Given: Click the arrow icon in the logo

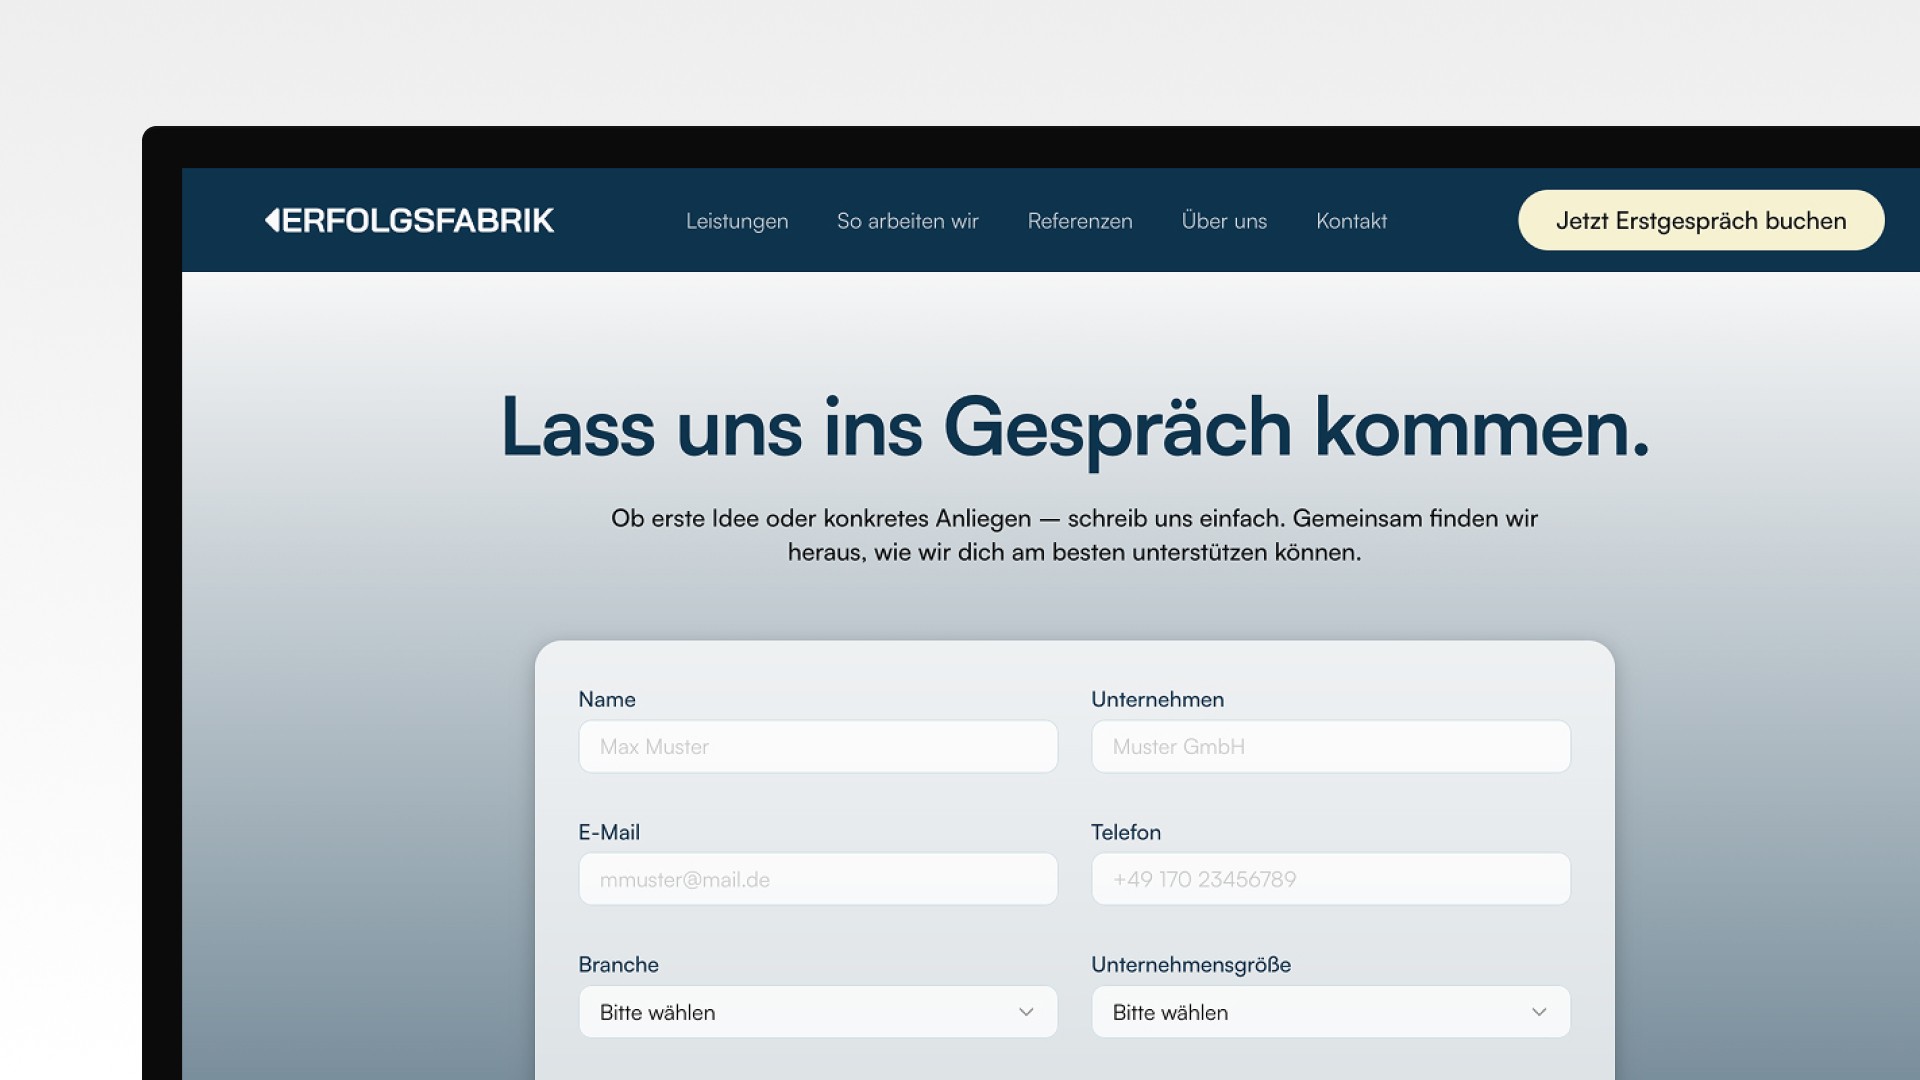Looking at the screenshot, I should pos(272,220).
